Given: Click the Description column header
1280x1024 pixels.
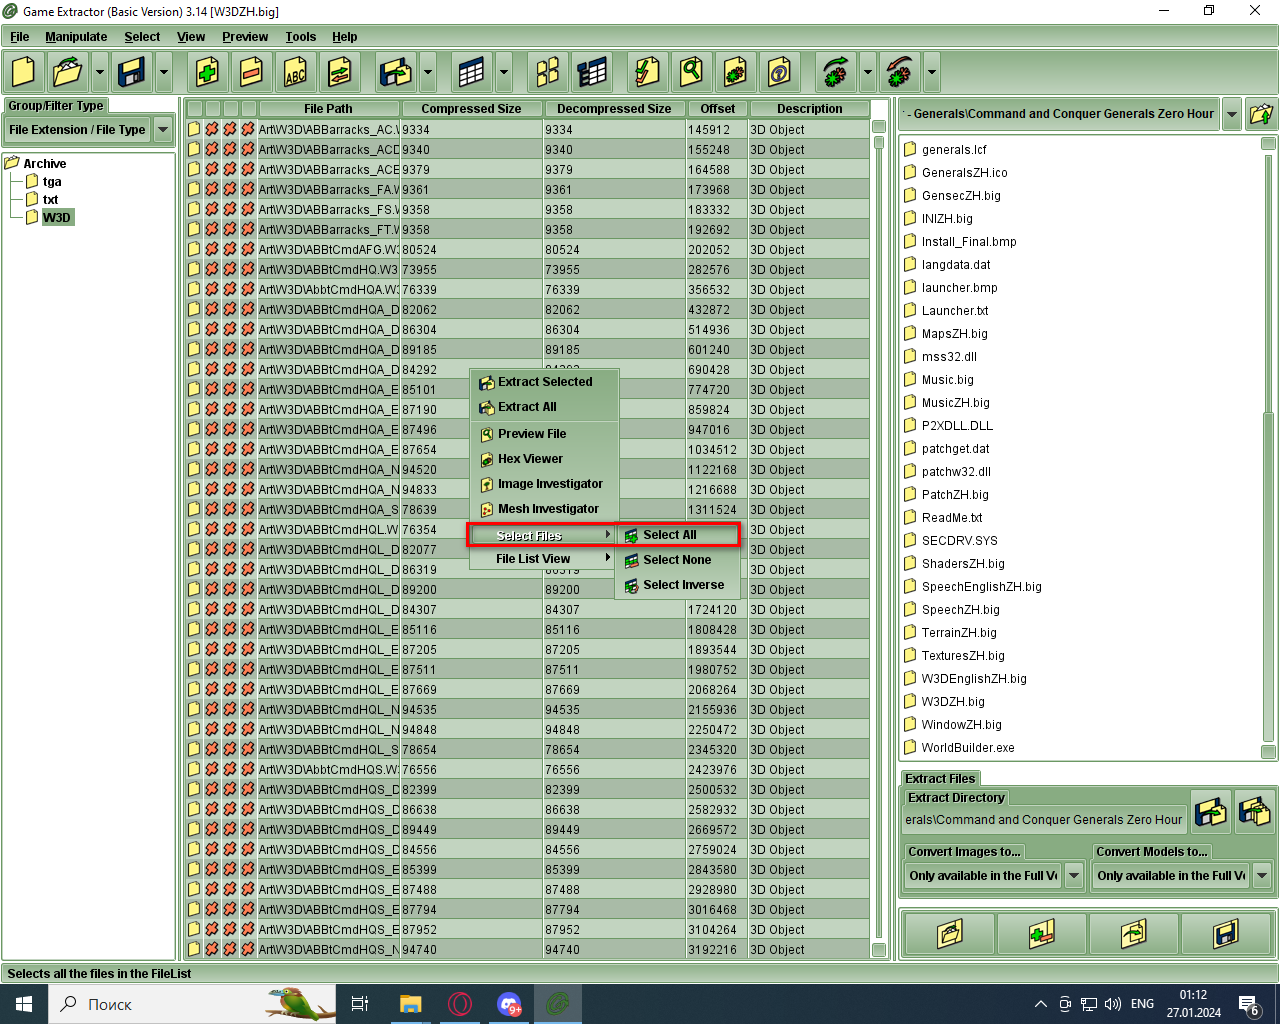Looking at the screenshot, I should (x=810, y=109).
